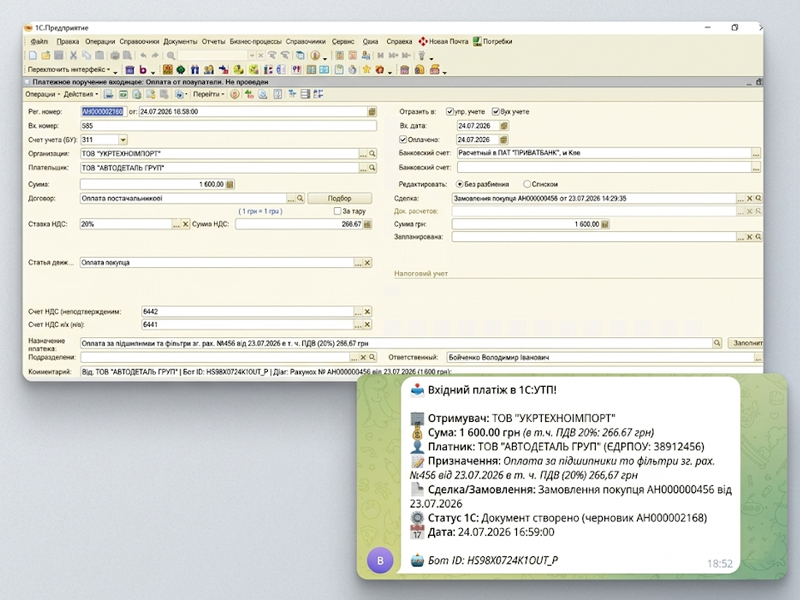The width and height of the screenshot is (800, 600).
Task: Expand the Счет учета (БУ) dropdown arrow
Action: 122,140
